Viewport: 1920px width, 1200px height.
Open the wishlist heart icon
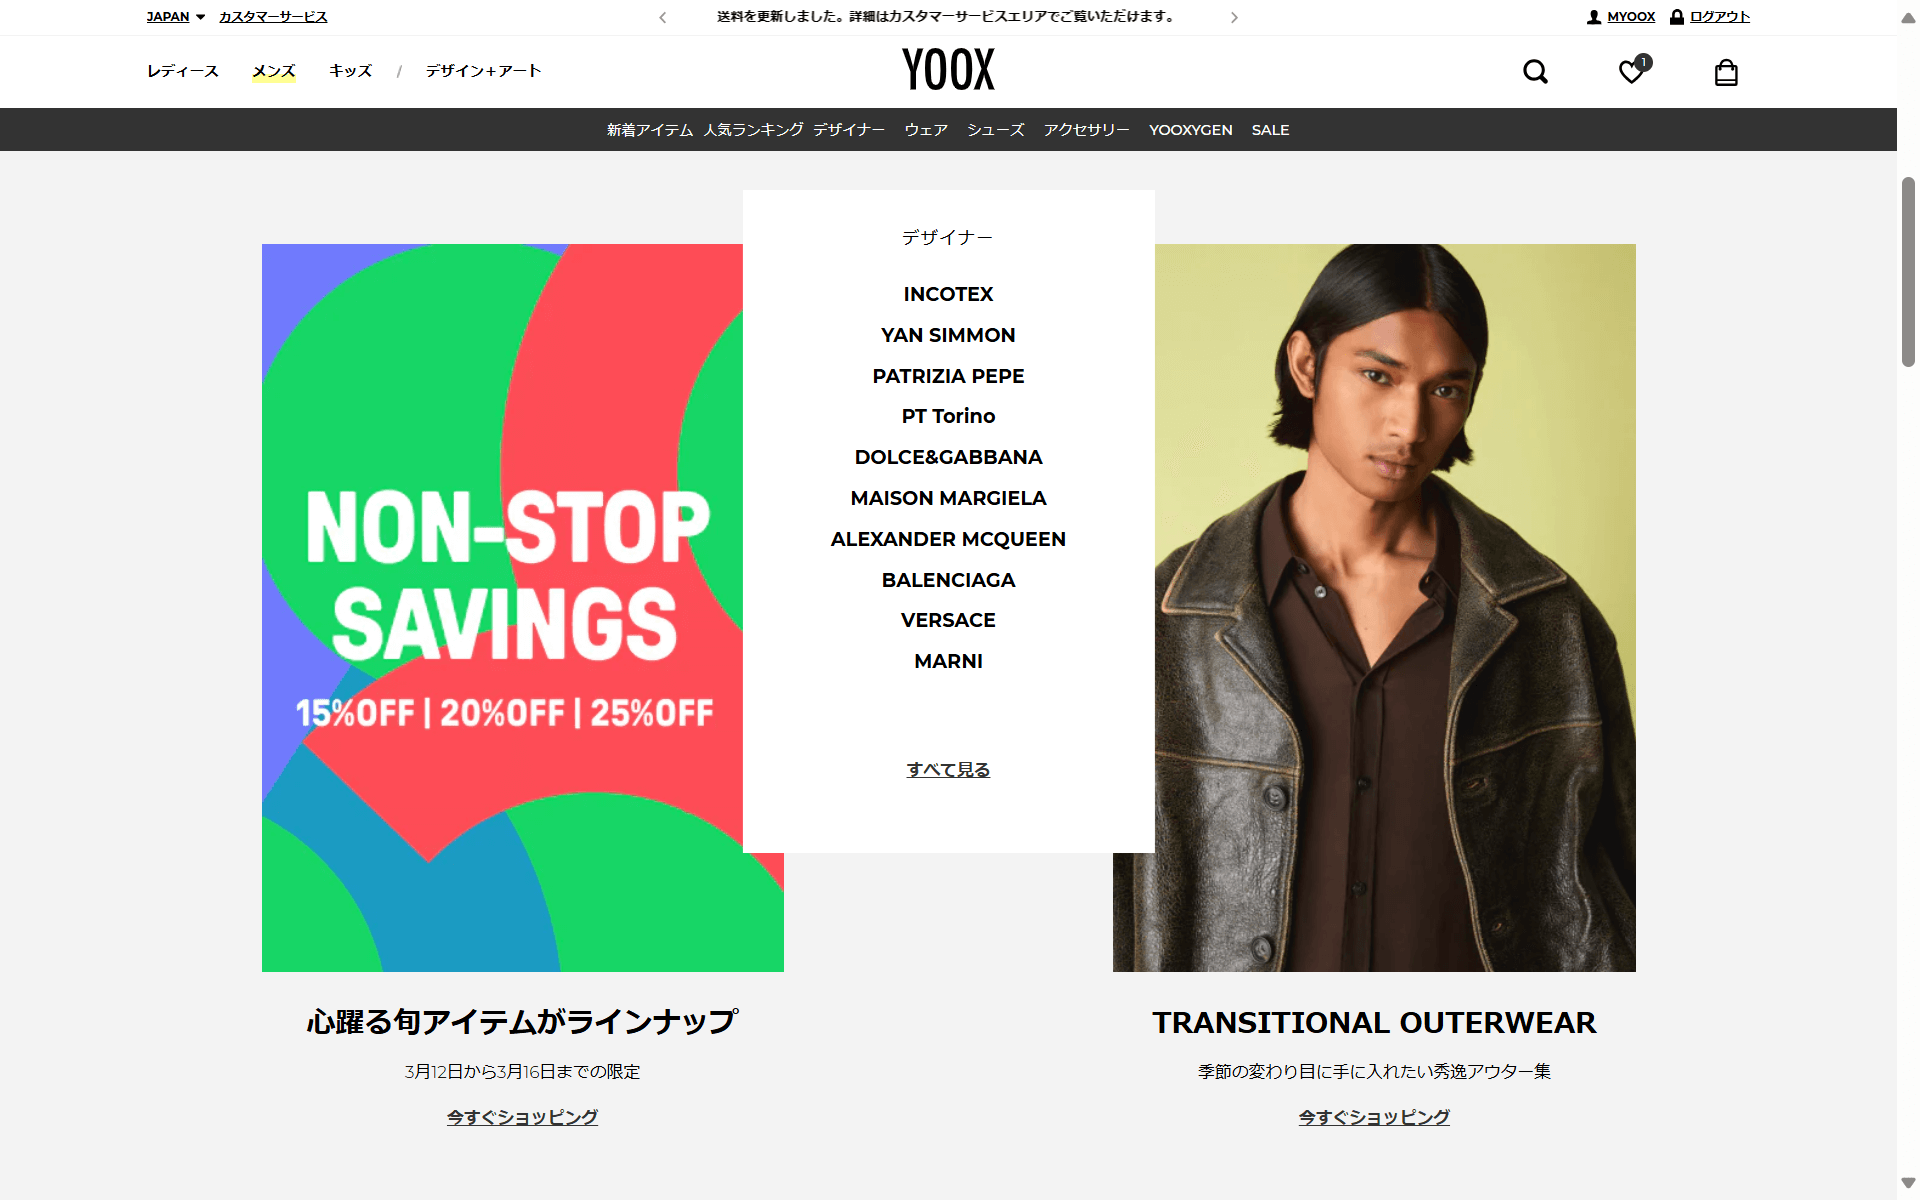[1633, 71]
